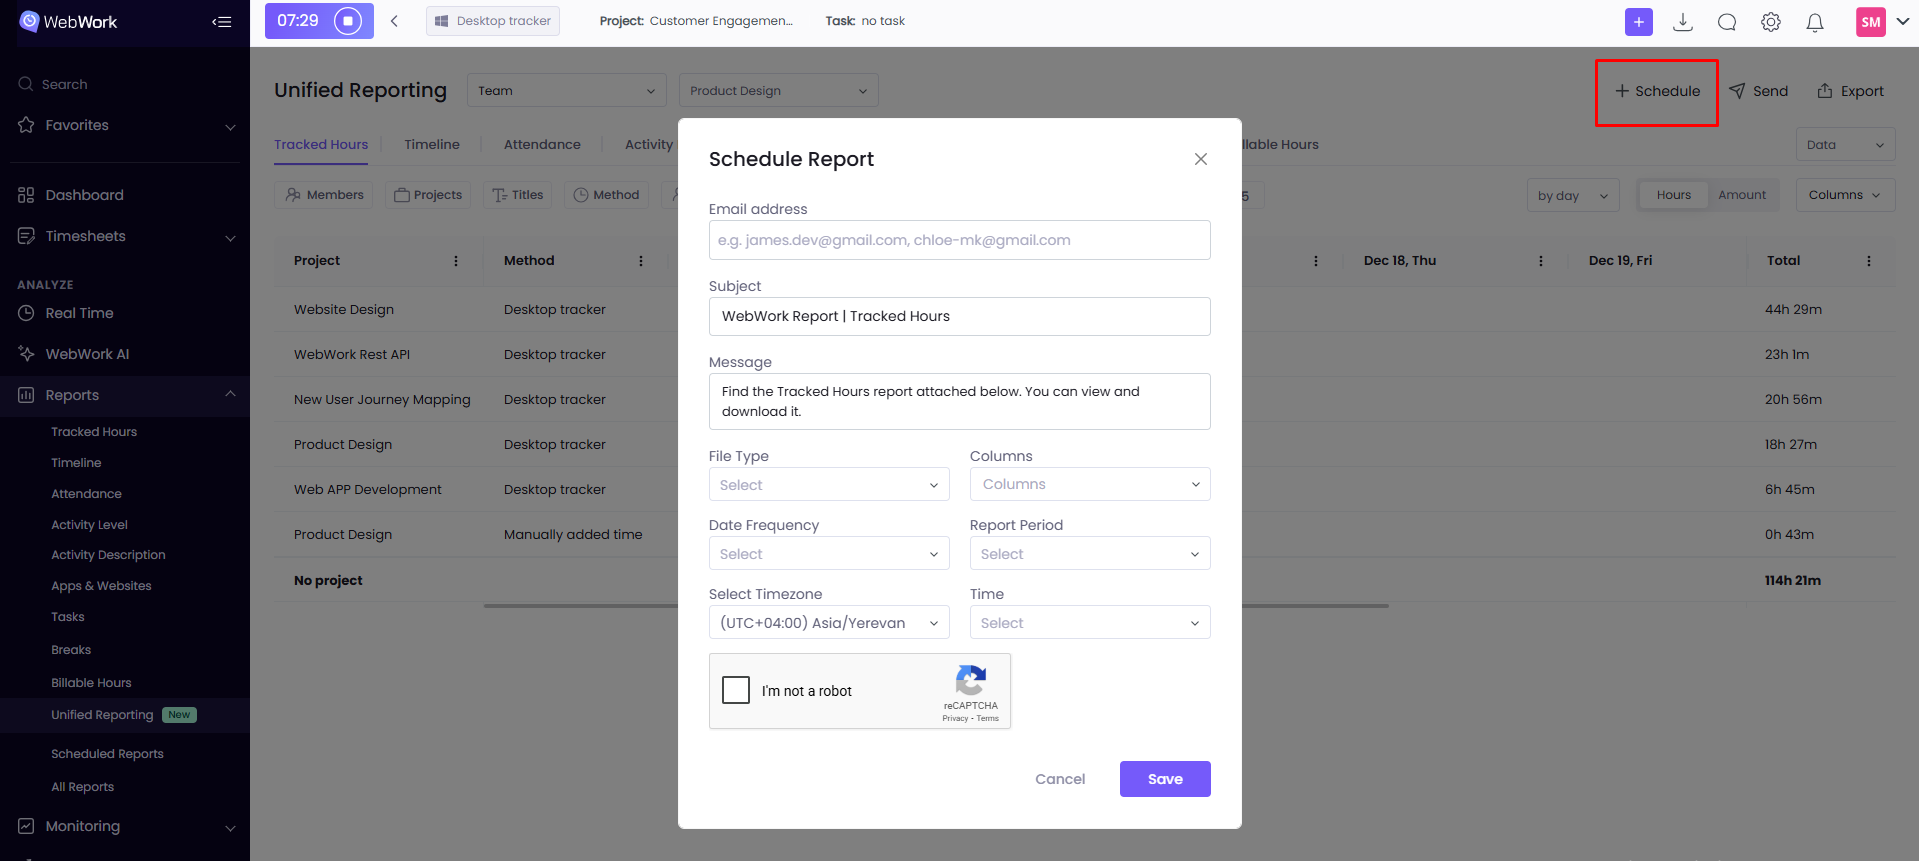Screen dimensions: 1919x861
Task: Cancel the schedule report dialog
Action: pyautogui.click(x=1060, y=779)
